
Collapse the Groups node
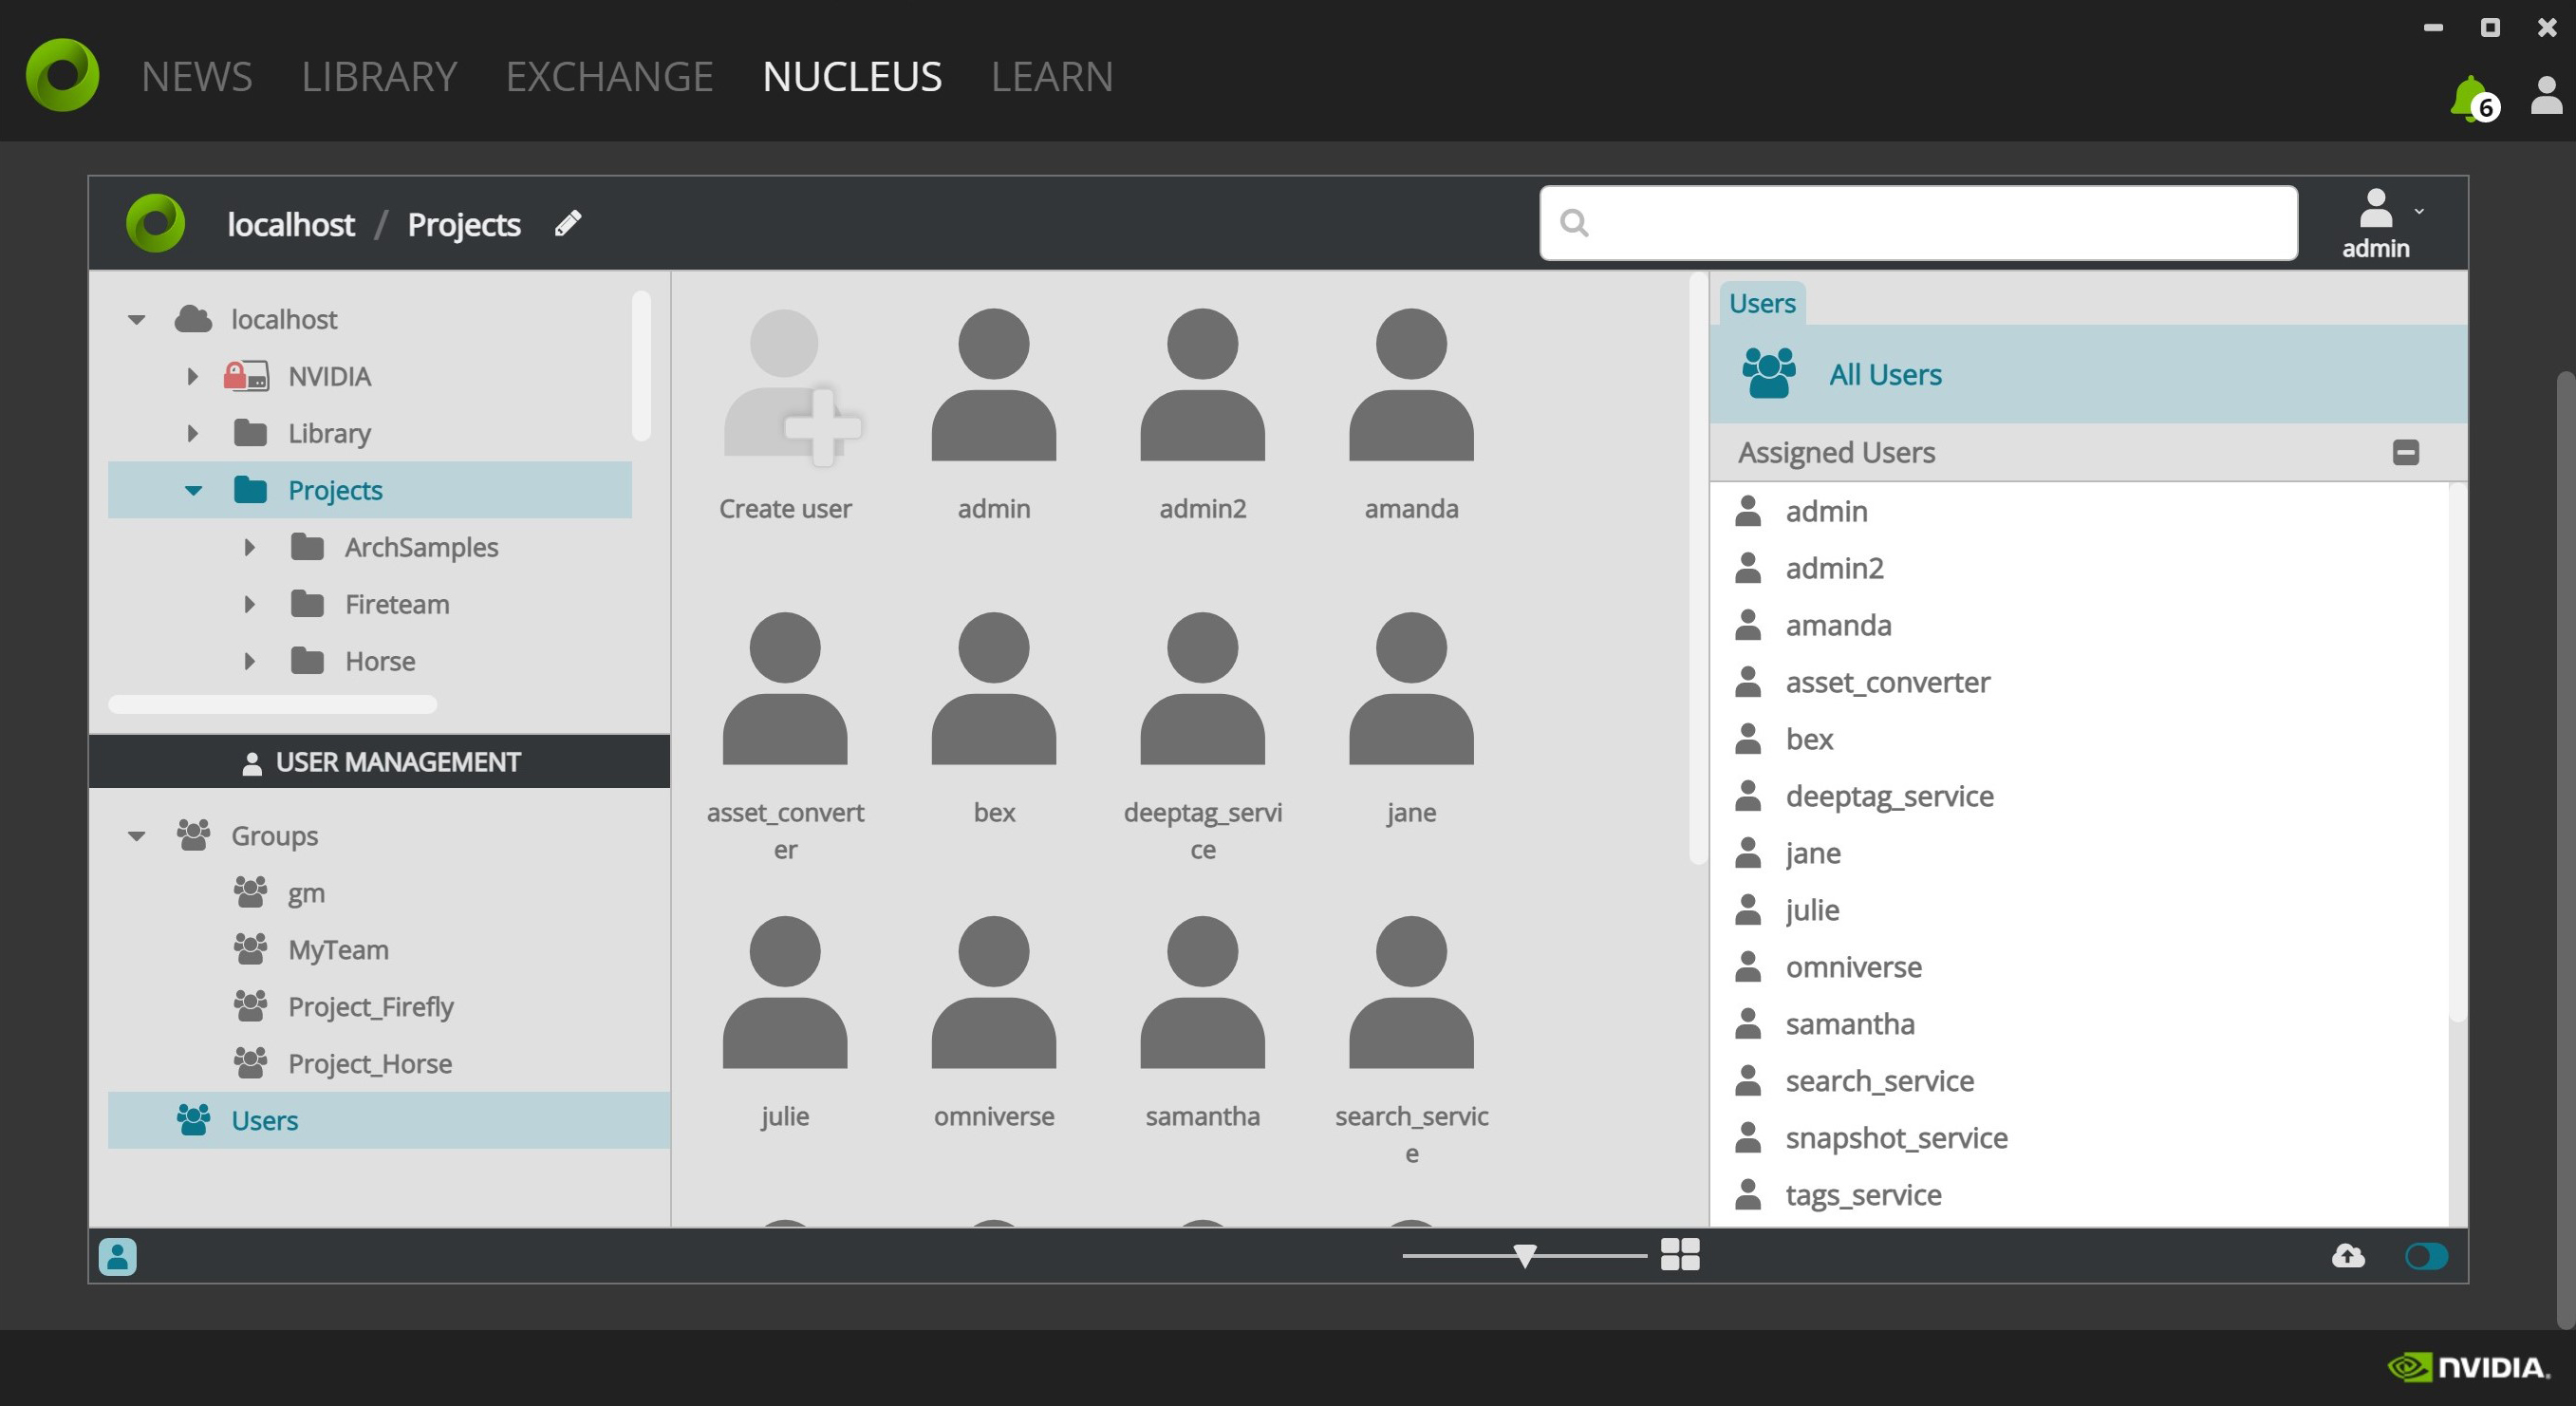[x=137, y=836]
